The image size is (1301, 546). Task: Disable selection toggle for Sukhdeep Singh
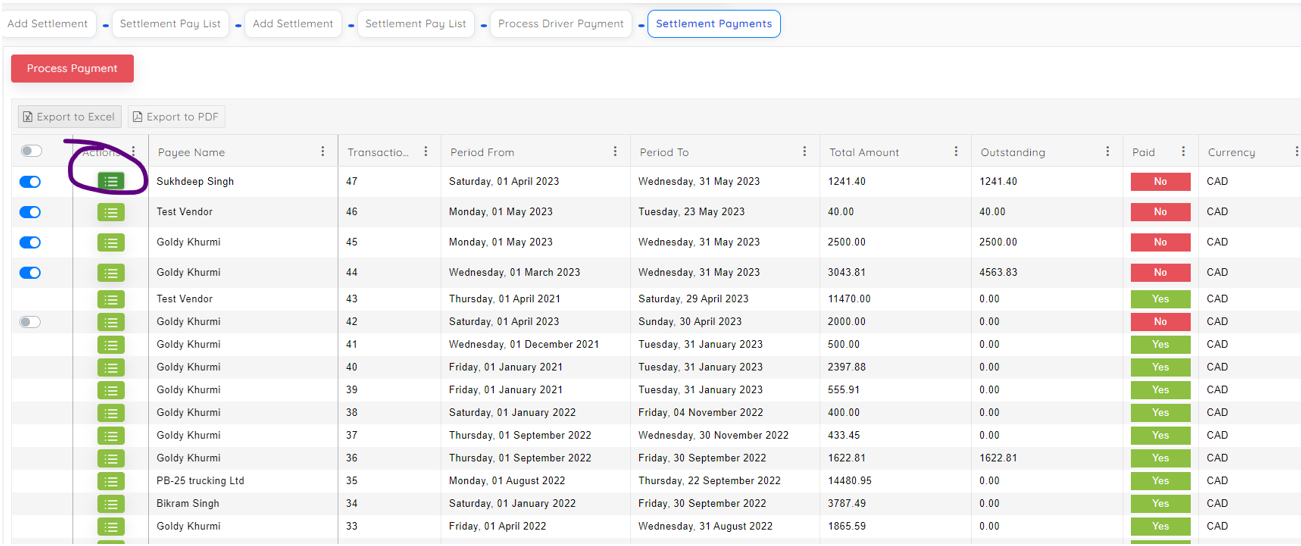31,182
